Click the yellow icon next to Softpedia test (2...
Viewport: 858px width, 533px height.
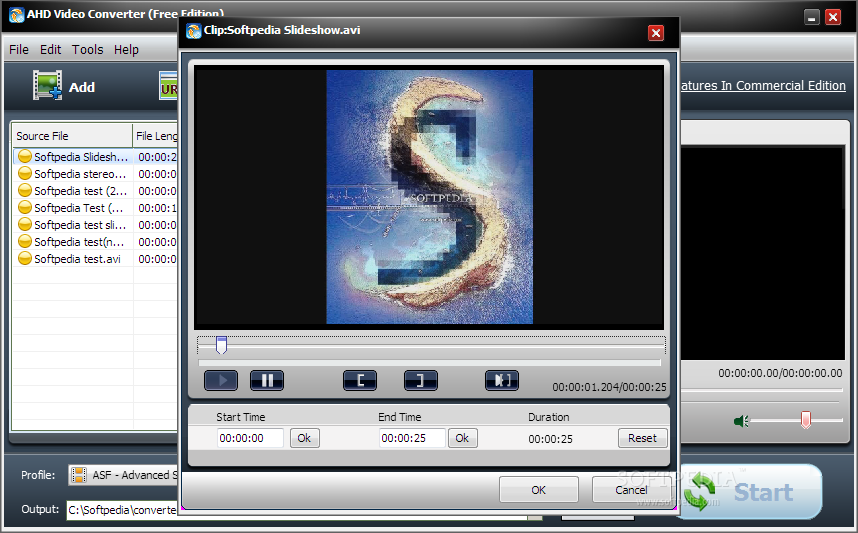click(25, 190)
